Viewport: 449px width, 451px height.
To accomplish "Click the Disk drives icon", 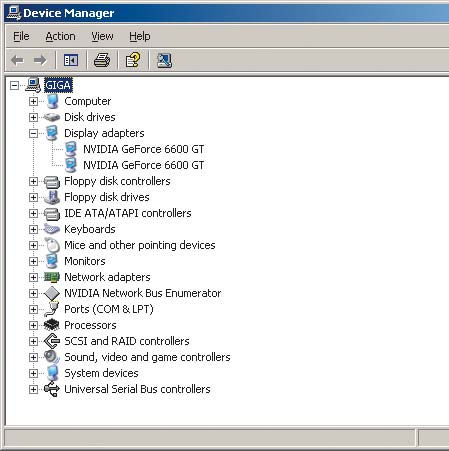I will coord(52,117).
